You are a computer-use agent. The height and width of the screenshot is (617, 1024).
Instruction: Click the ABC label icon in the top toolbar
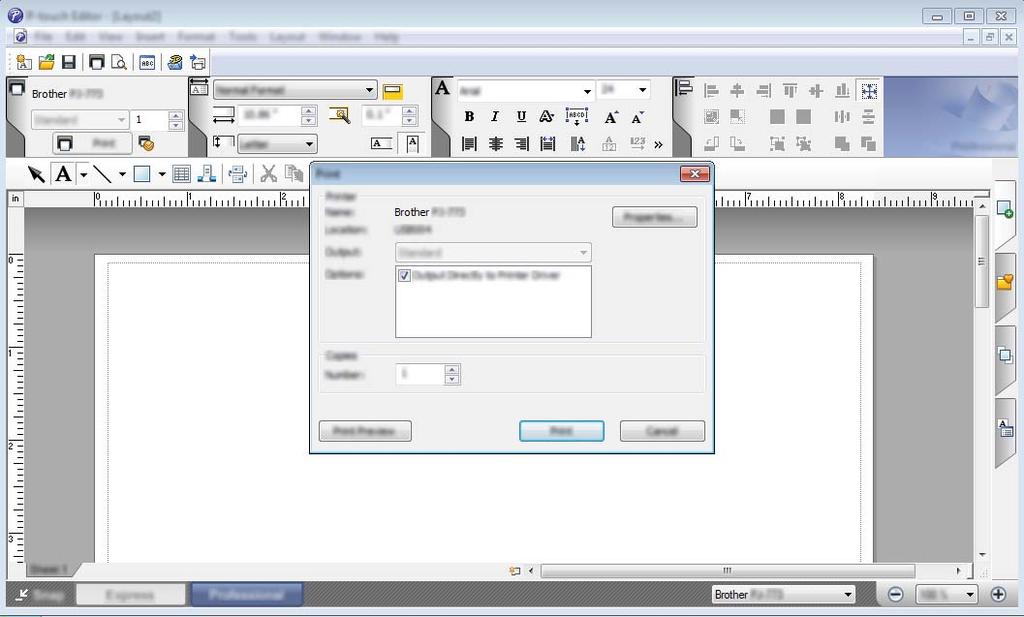(x=147, y=62)
